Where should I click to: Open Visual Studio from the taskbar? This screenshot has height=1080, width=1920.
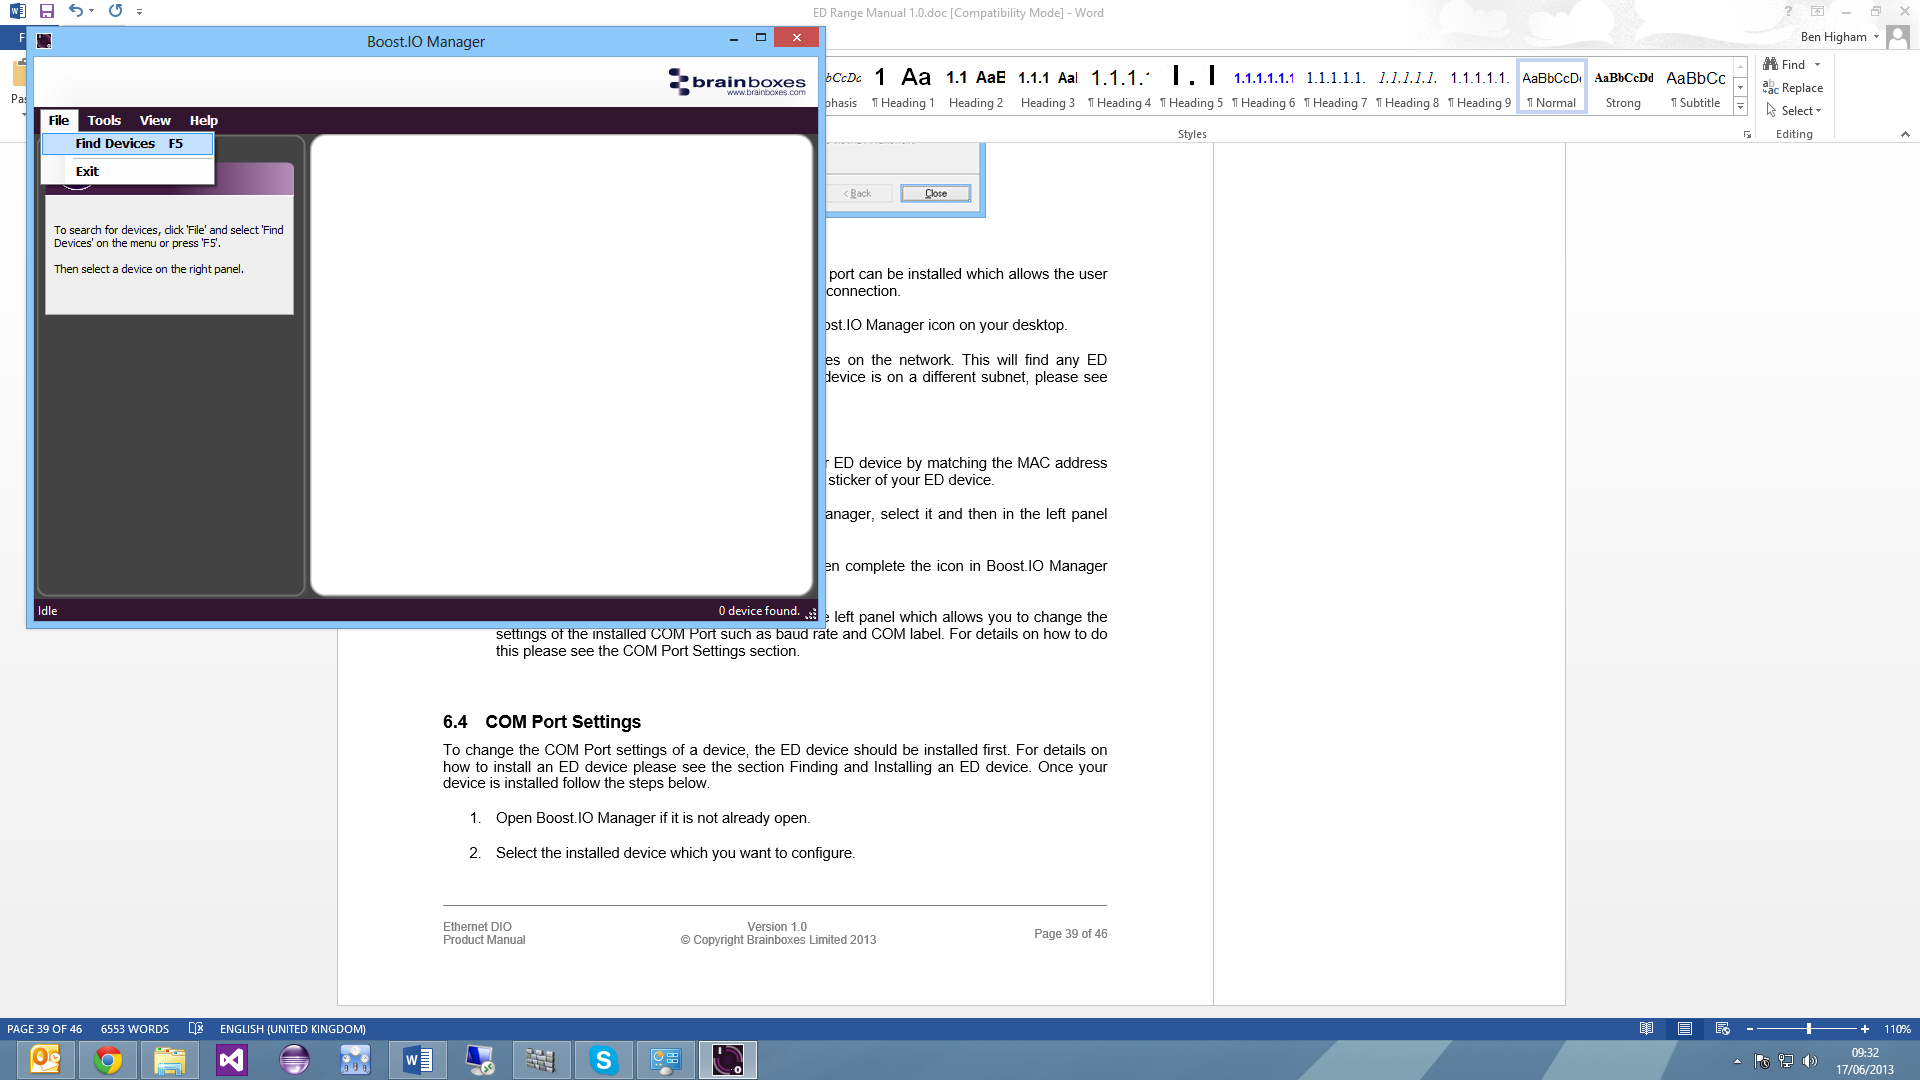click(231, 1060)
